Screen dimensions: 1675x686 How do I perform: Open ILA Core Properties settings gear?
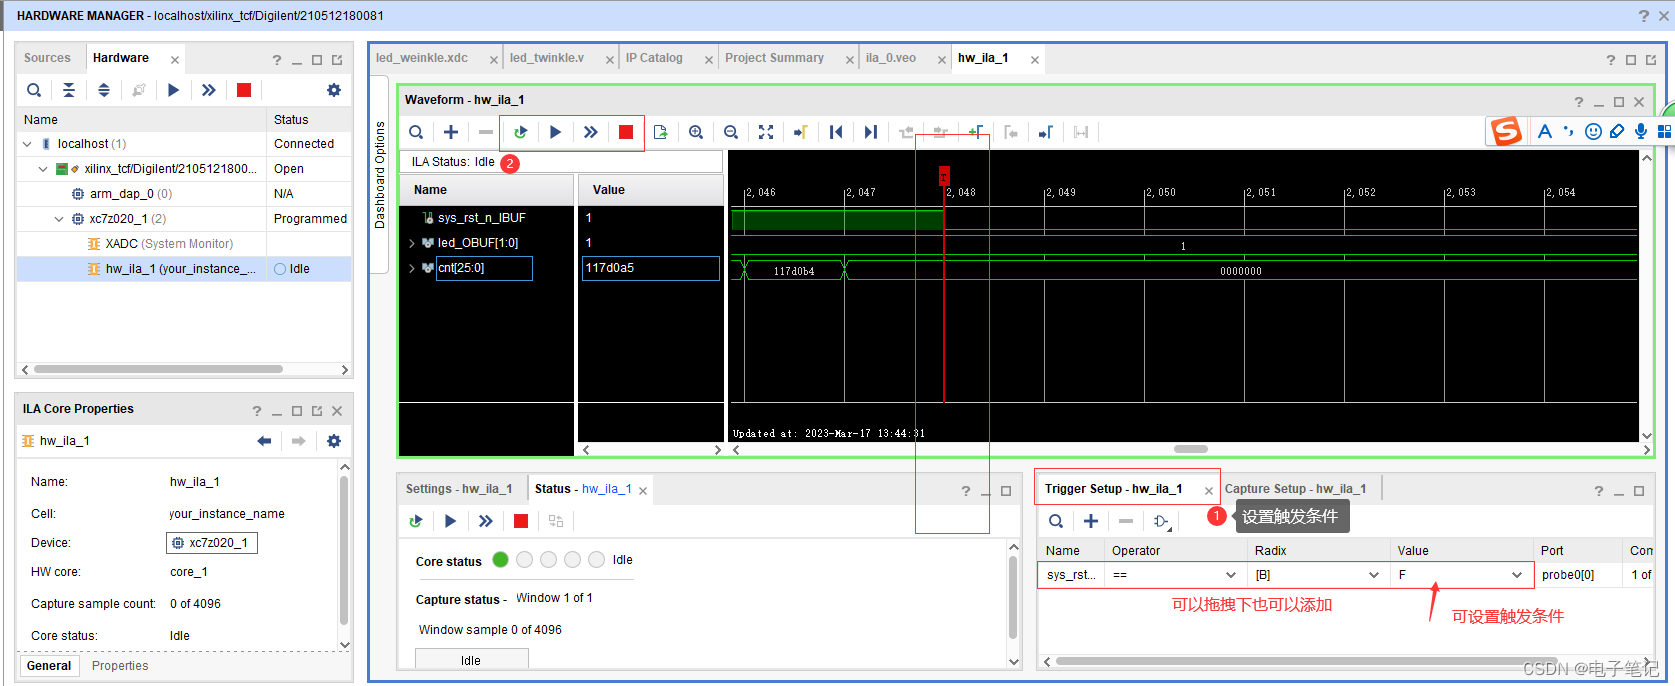click(334, 441)
